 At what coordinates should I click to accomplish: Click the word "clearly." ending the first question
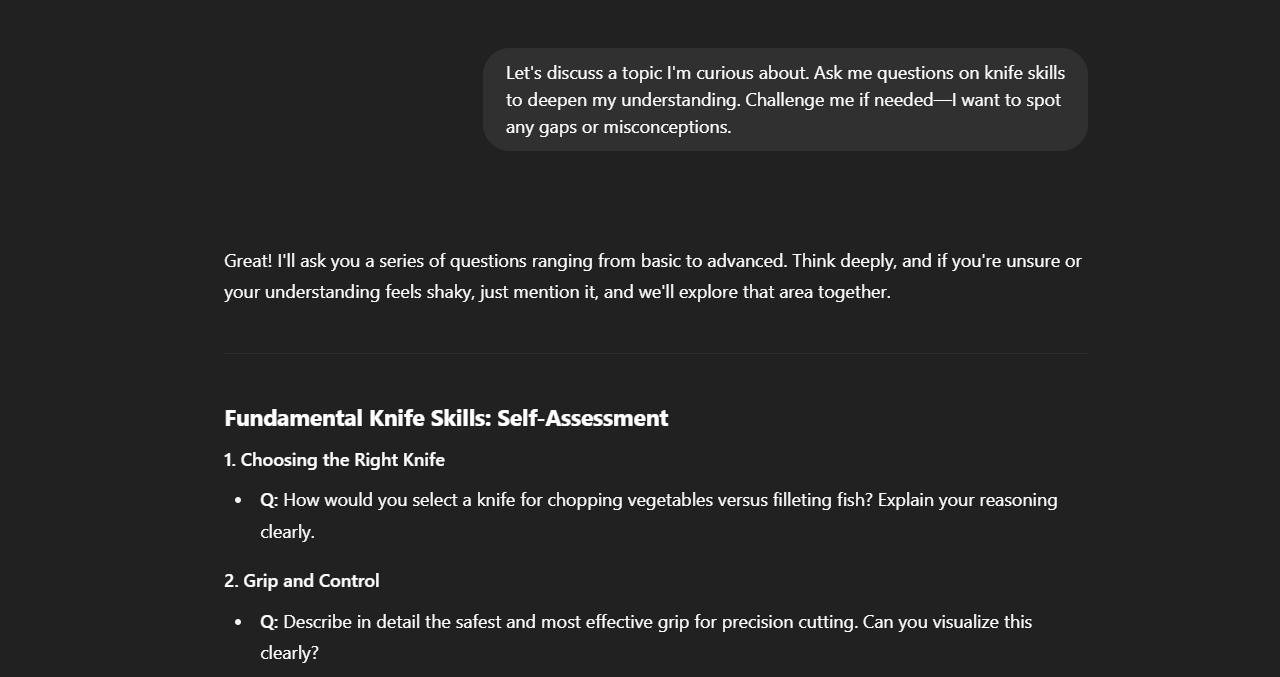(x=287, y=532)
